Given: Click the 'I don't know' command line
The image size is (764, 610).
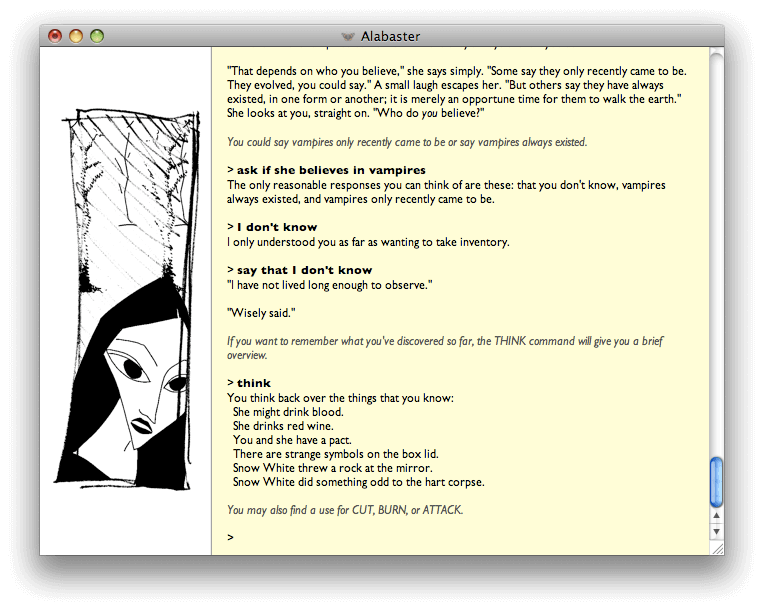Looking at the screenshot, I should coord(272,227).
